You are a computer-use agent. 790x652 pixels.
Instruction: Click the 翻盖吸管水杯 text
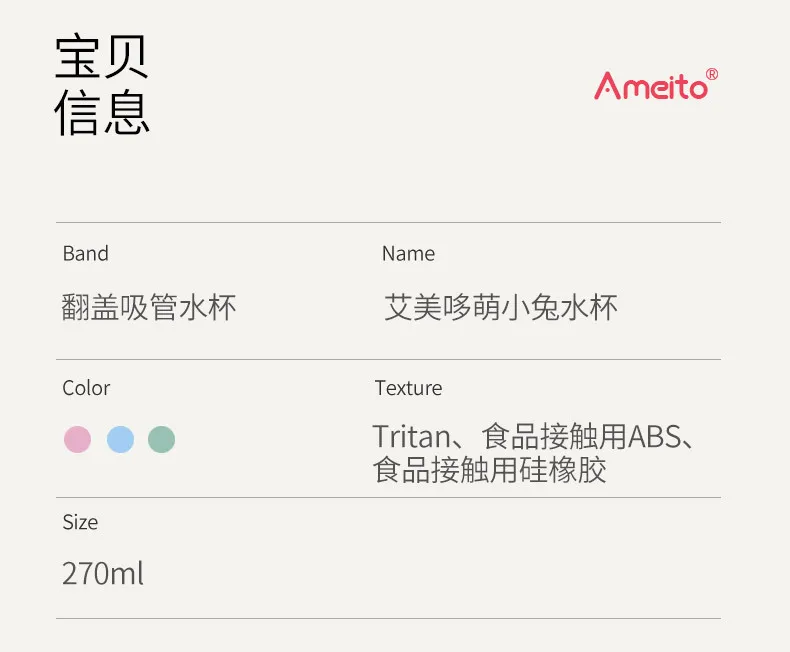click(149, 307)
